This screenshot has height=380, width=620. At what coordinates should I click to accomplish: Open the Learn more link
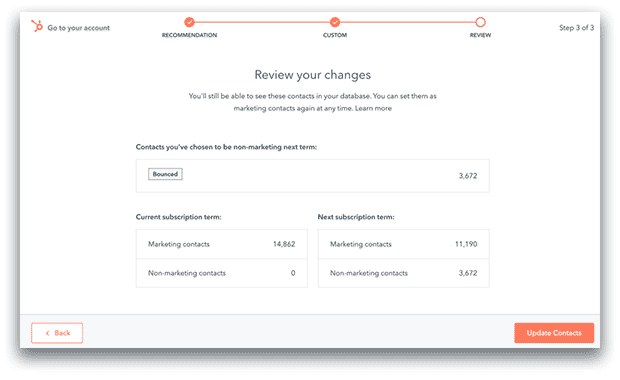coord(373,108)
